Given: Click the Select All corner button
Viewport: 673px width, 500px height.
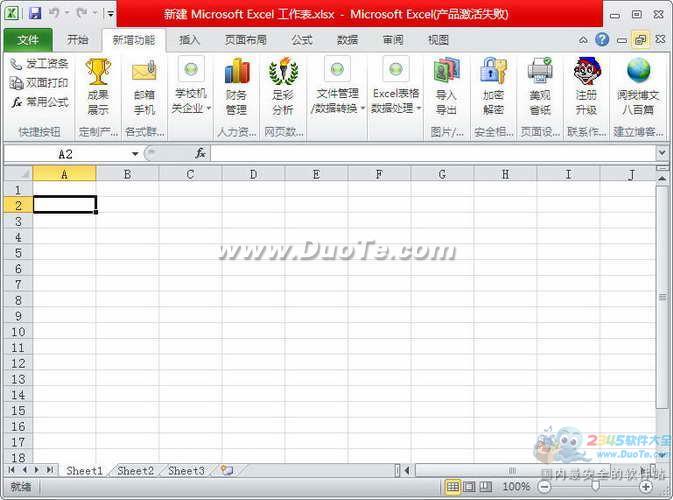Looking at the screenshot, I should tap(18, 173).
